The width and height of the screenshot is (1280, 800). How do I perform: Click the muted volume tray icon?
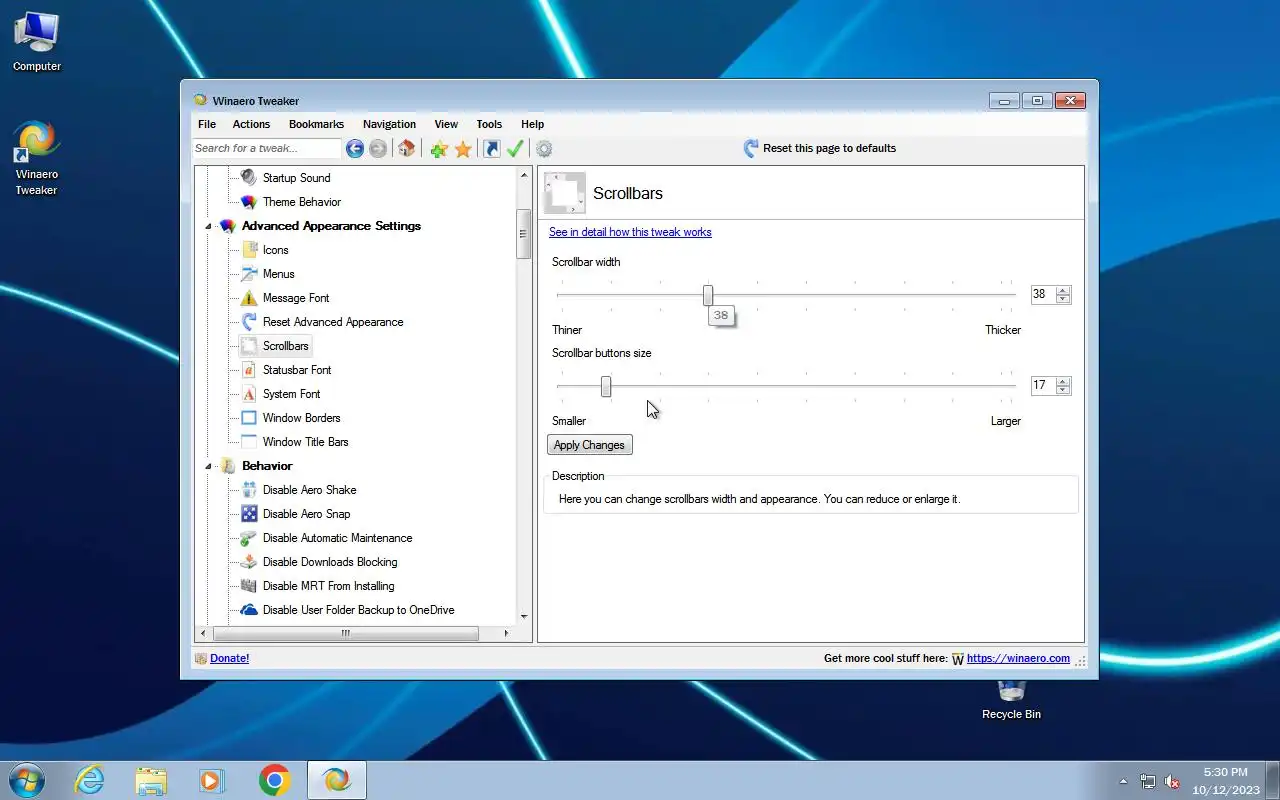(1172, 781)
